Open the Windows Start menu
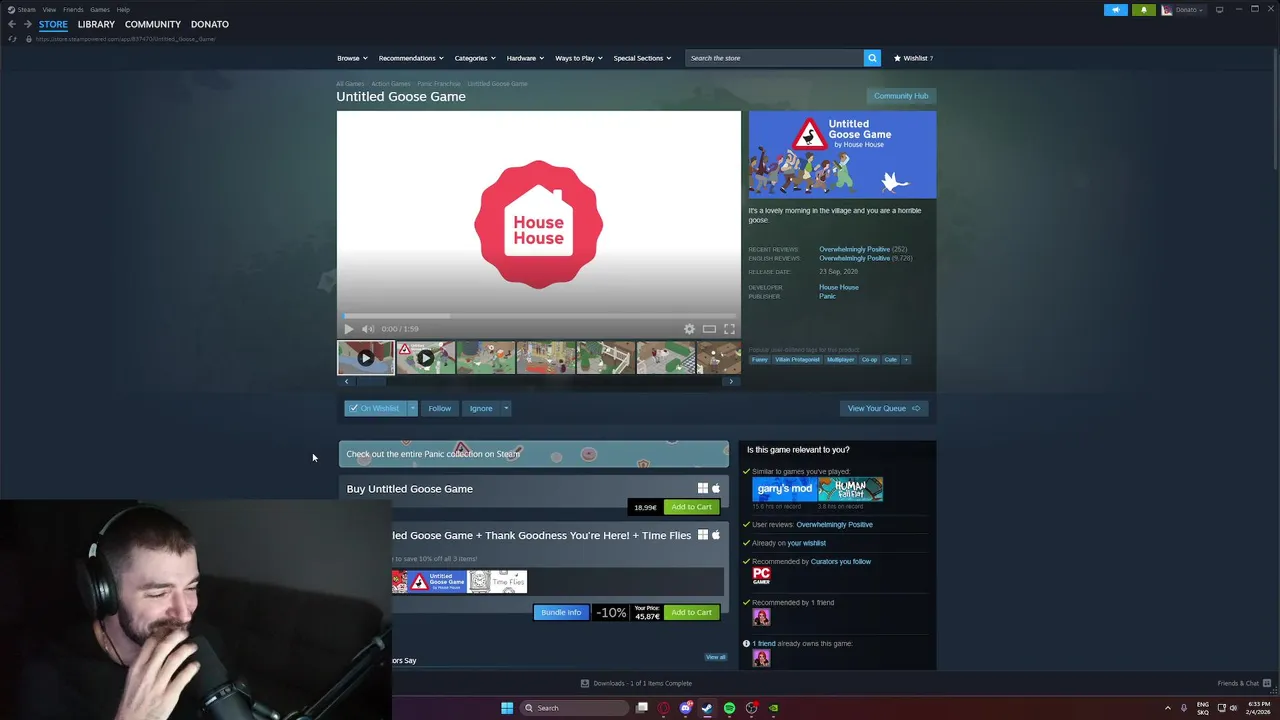Viewport: 1280px width, 720px height. click(507, 708)
